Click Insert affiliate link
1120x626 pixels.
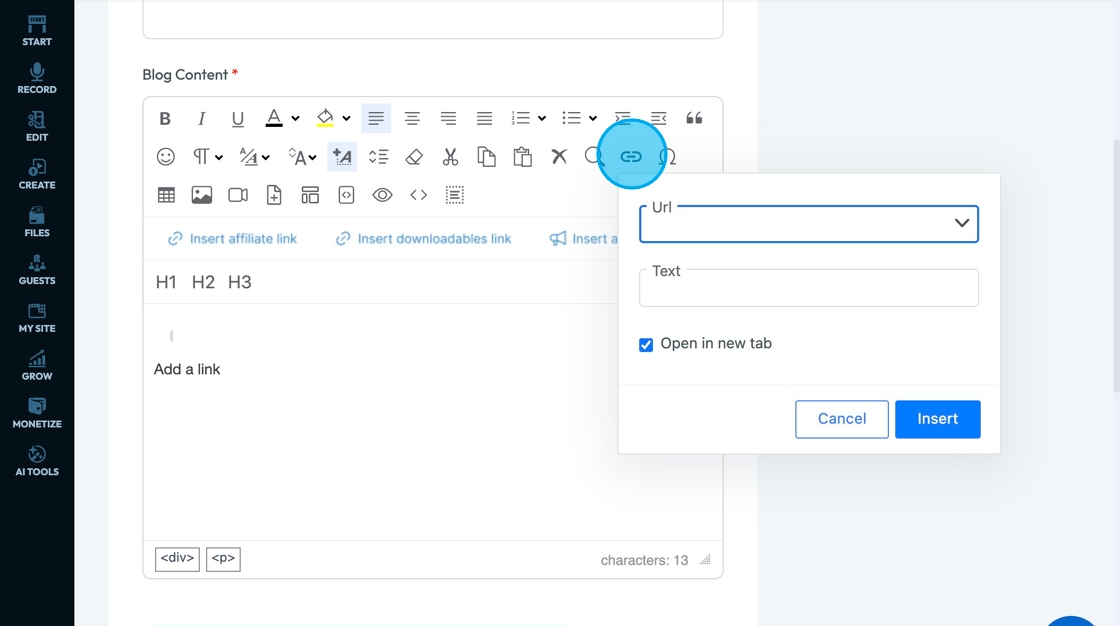pyautogui.click(x=232, y=239)
